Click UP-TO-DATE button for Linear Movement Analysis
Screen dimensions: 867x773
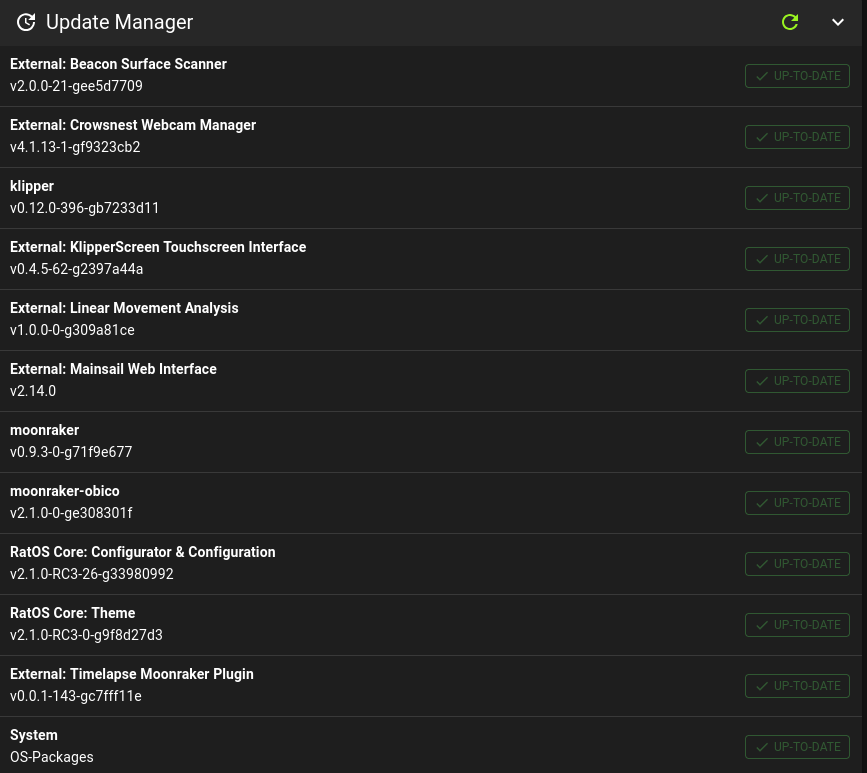[797, 320]
